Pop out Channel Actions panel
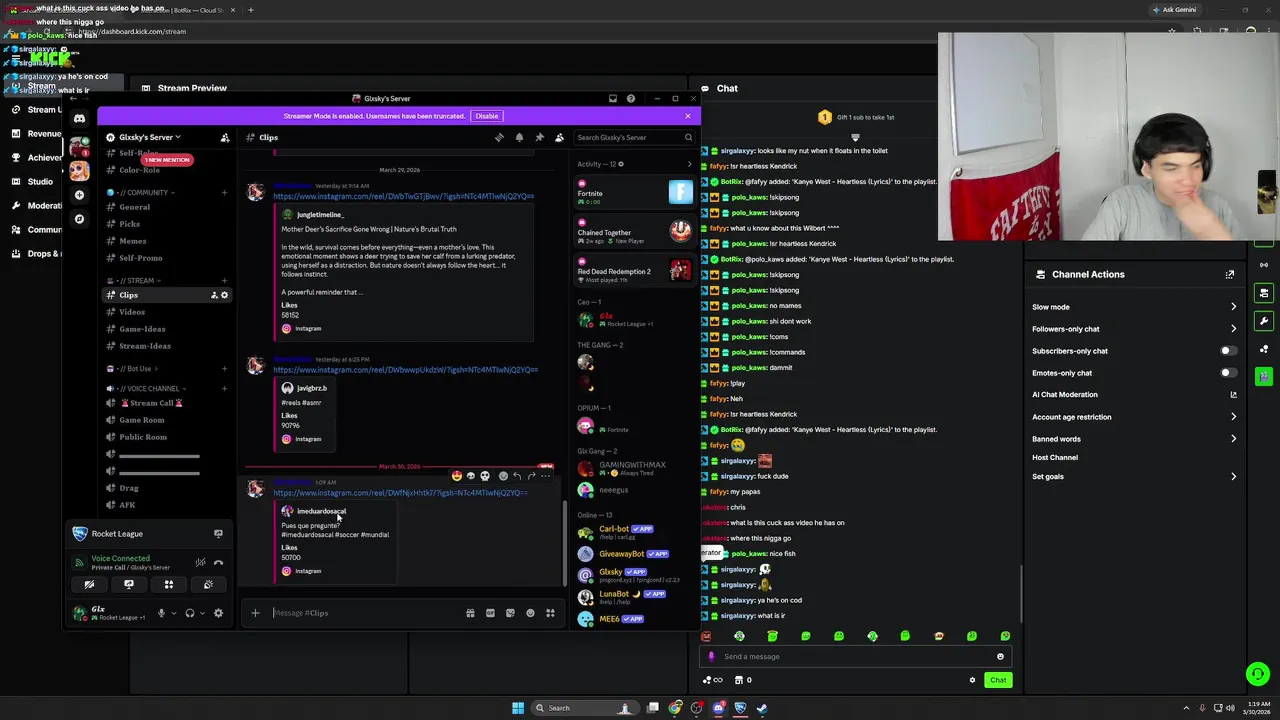Image resolution: width=1280 pixels, height=720 pixels. point(1230,274)
